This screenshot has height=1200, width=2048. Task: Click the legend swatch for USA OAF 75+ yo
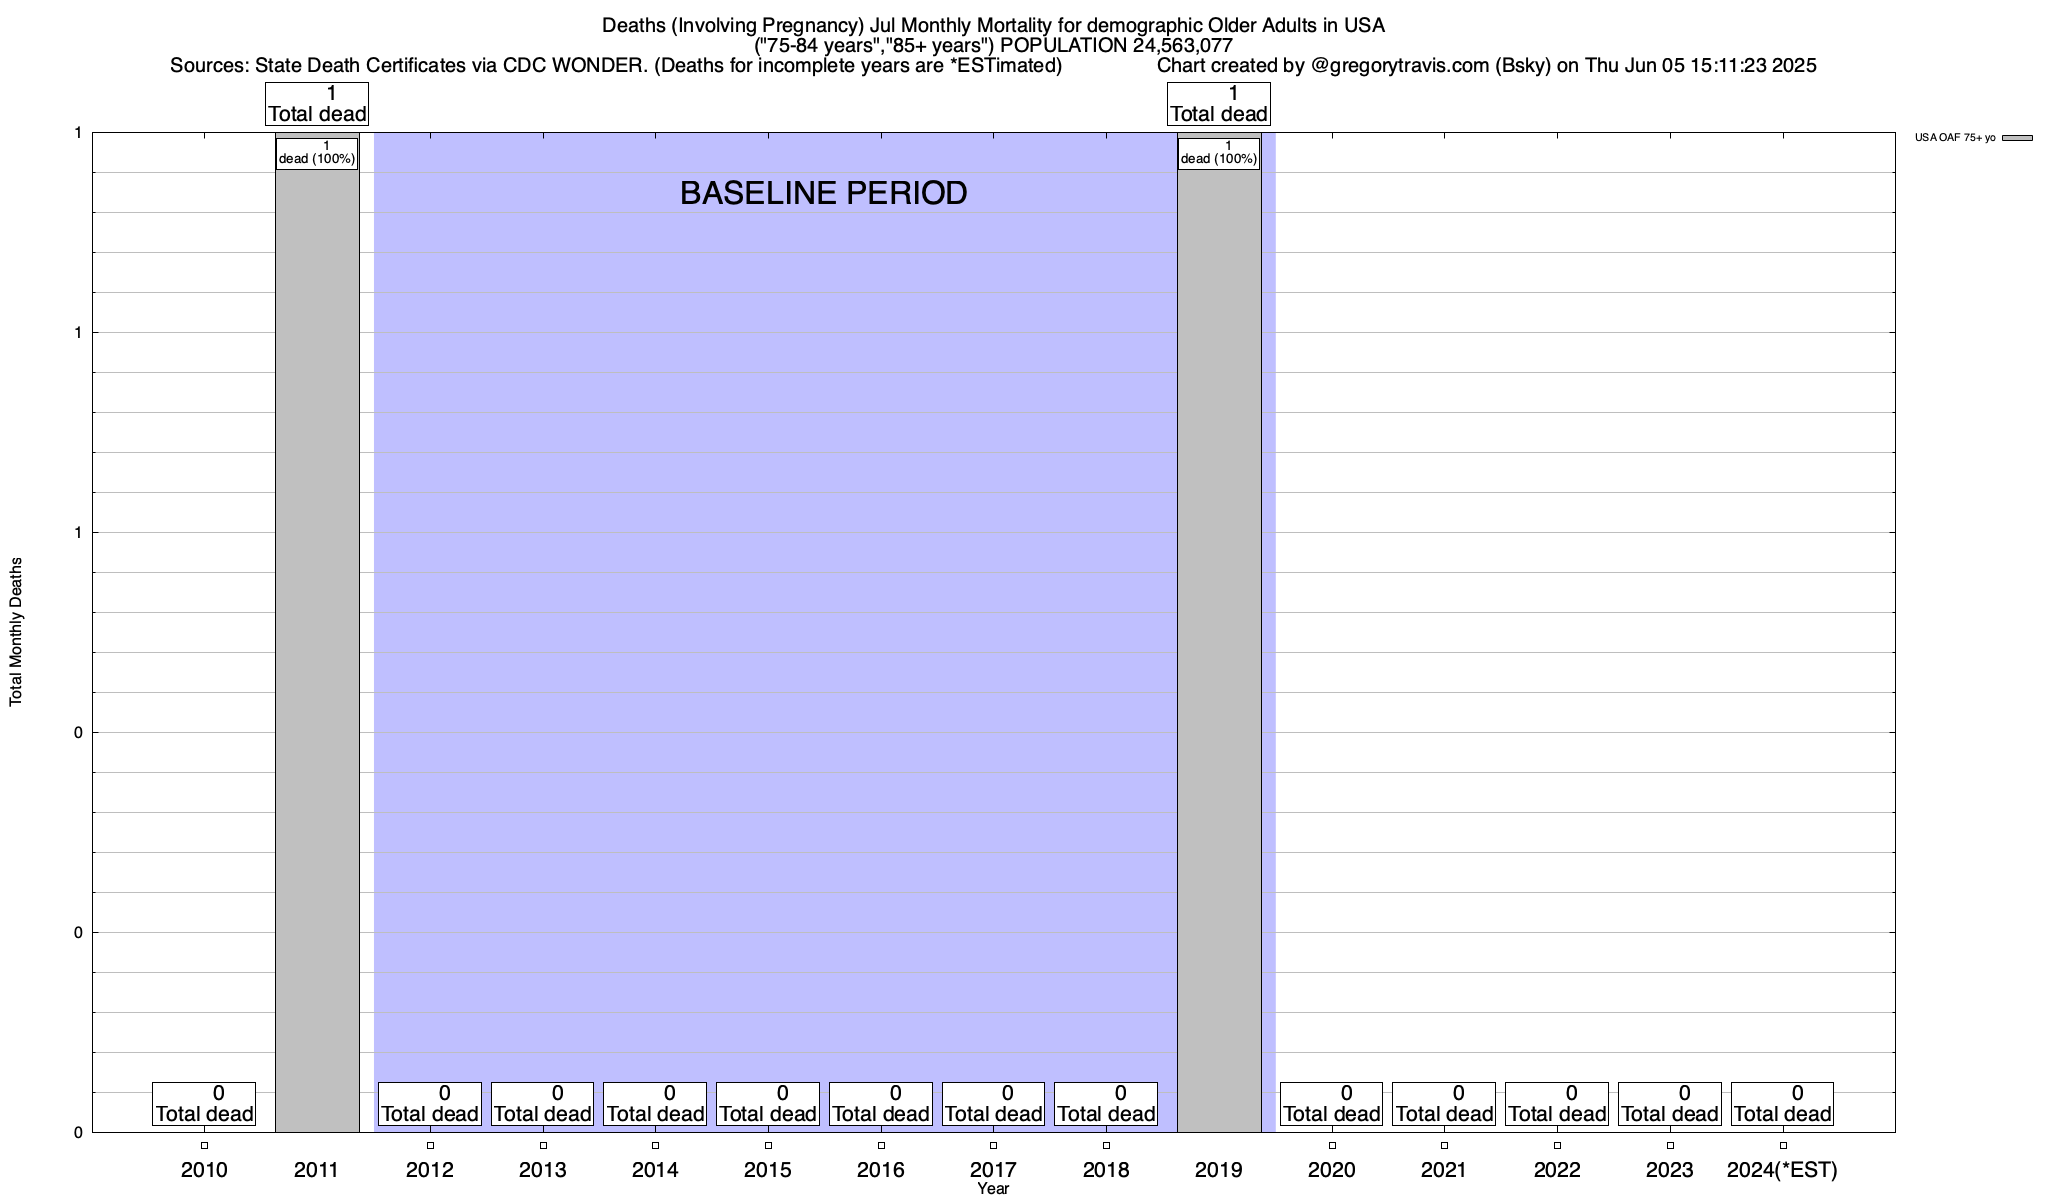(x=2017, y=138)
